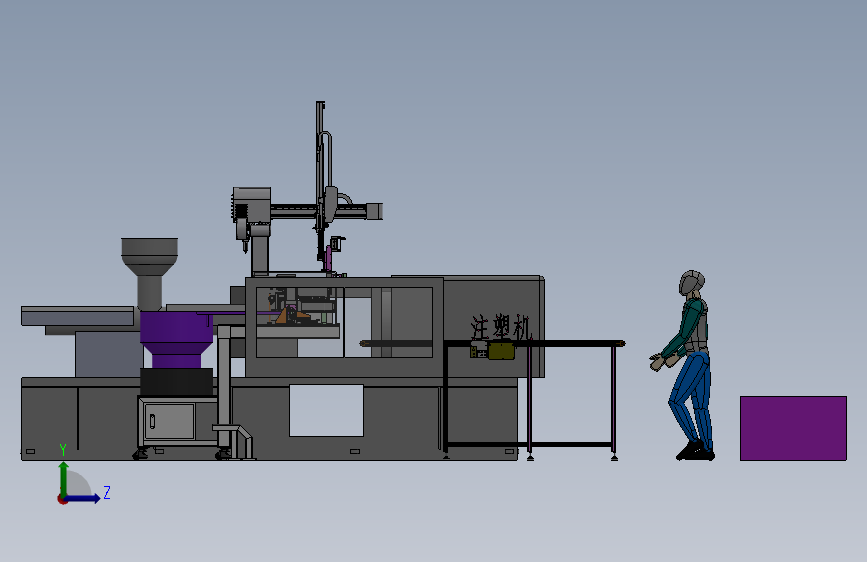867x562 pixels.
Task: Select the red origin ball of the coordinate triad
Action: [62, 499]
